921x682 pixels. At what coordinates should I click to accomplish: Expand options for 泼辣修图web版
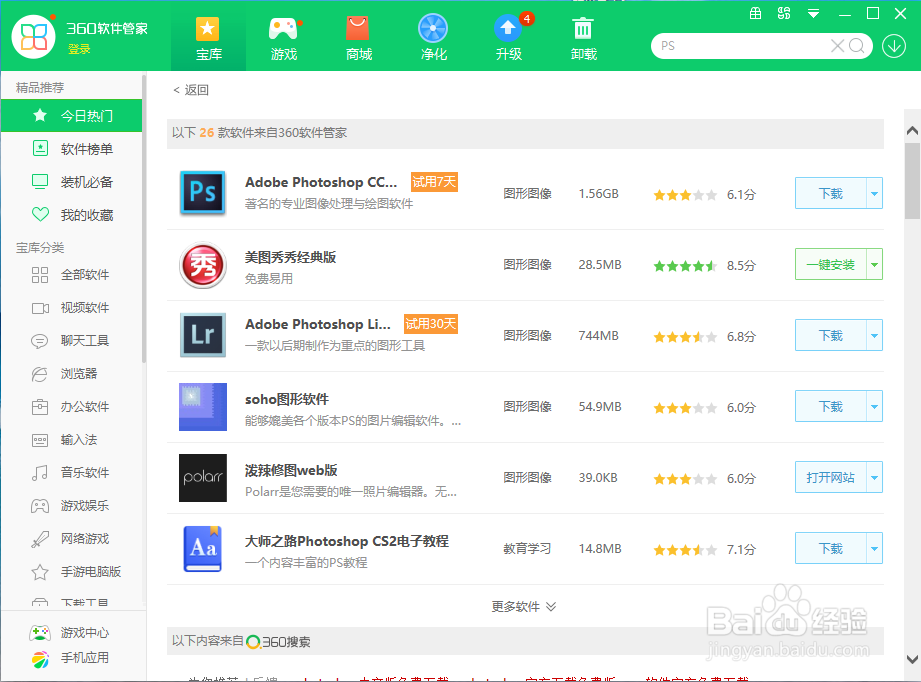875,478
